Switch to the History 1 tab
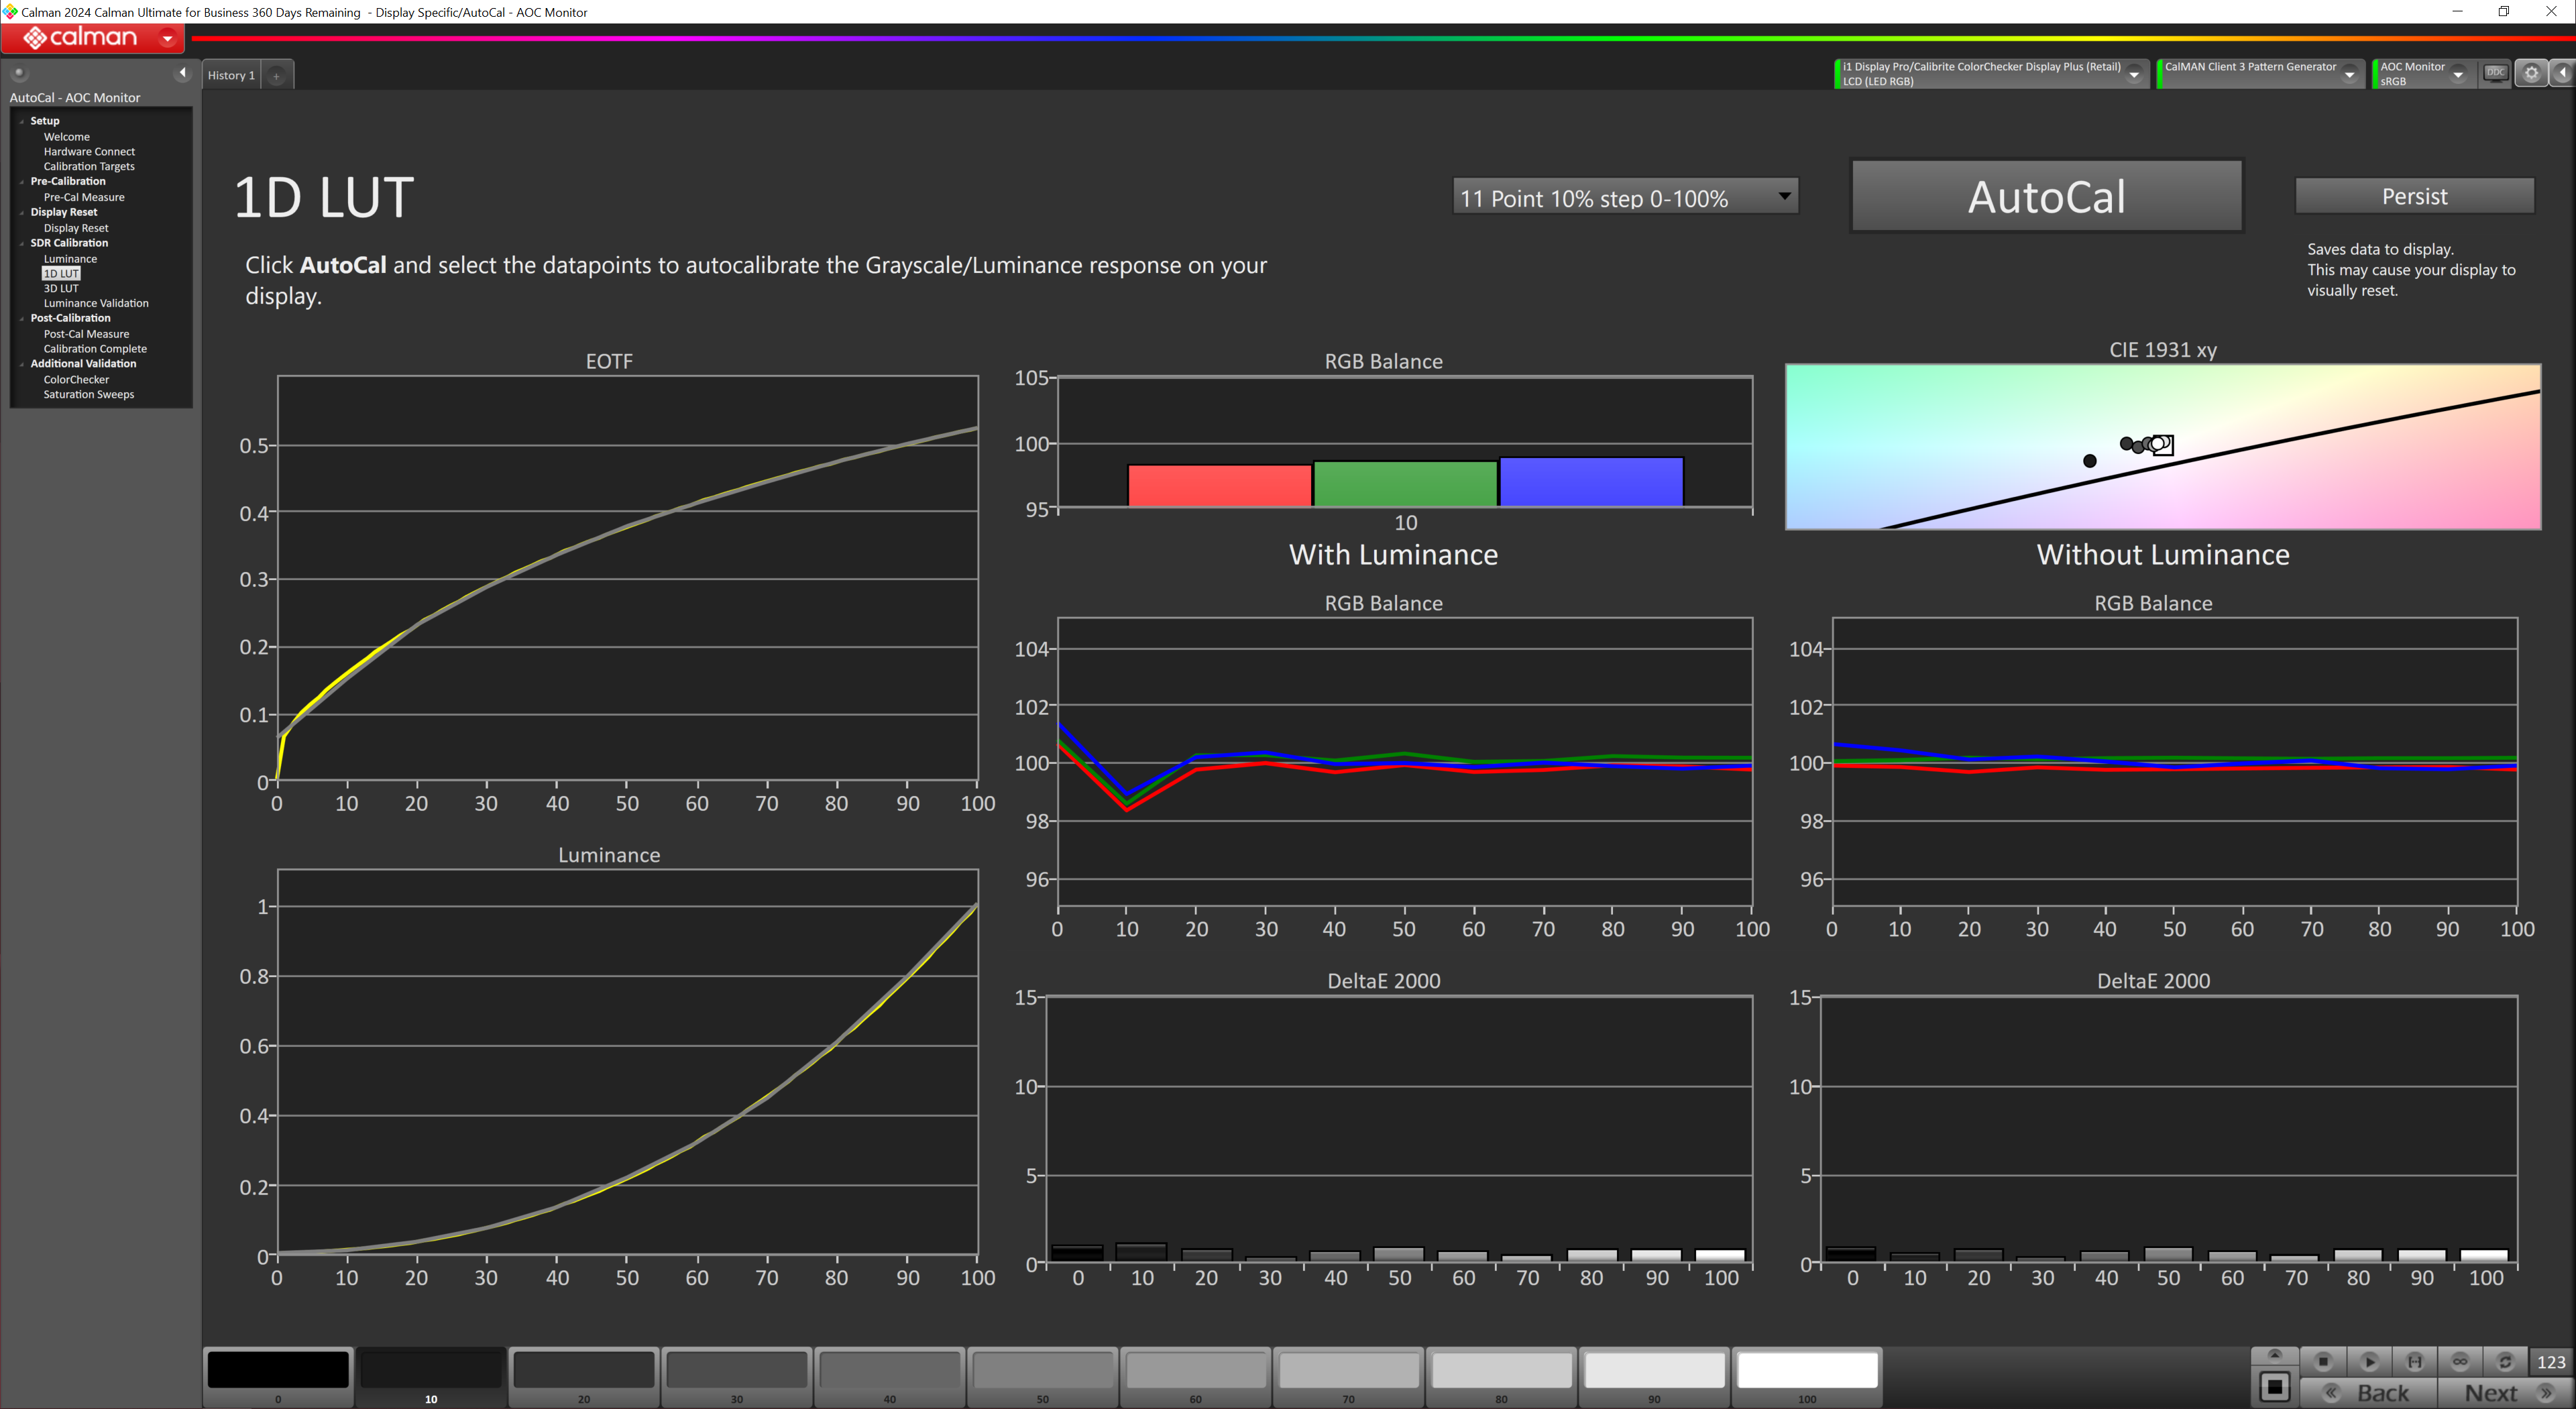This screenshot has height=1409, width=2576. point(231,75)
